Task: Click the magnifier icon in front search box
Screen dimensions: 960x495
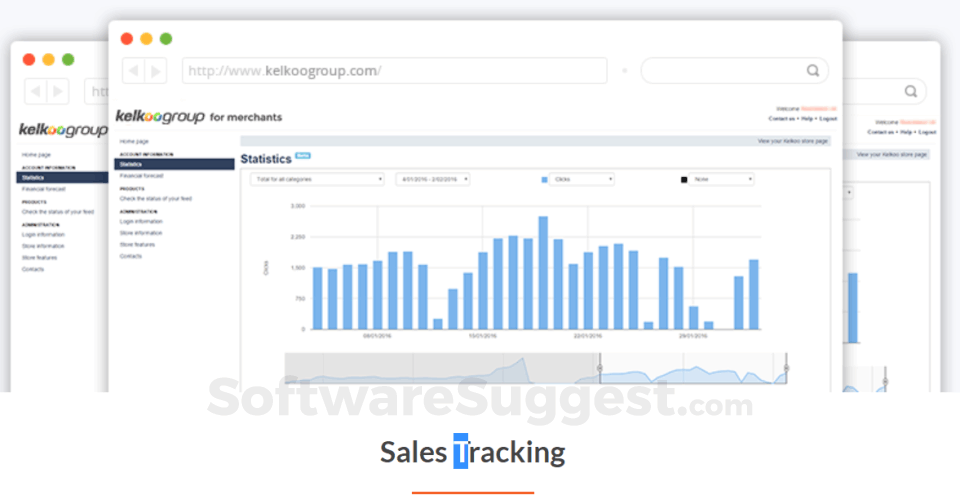Action: [x=812, y=70]
